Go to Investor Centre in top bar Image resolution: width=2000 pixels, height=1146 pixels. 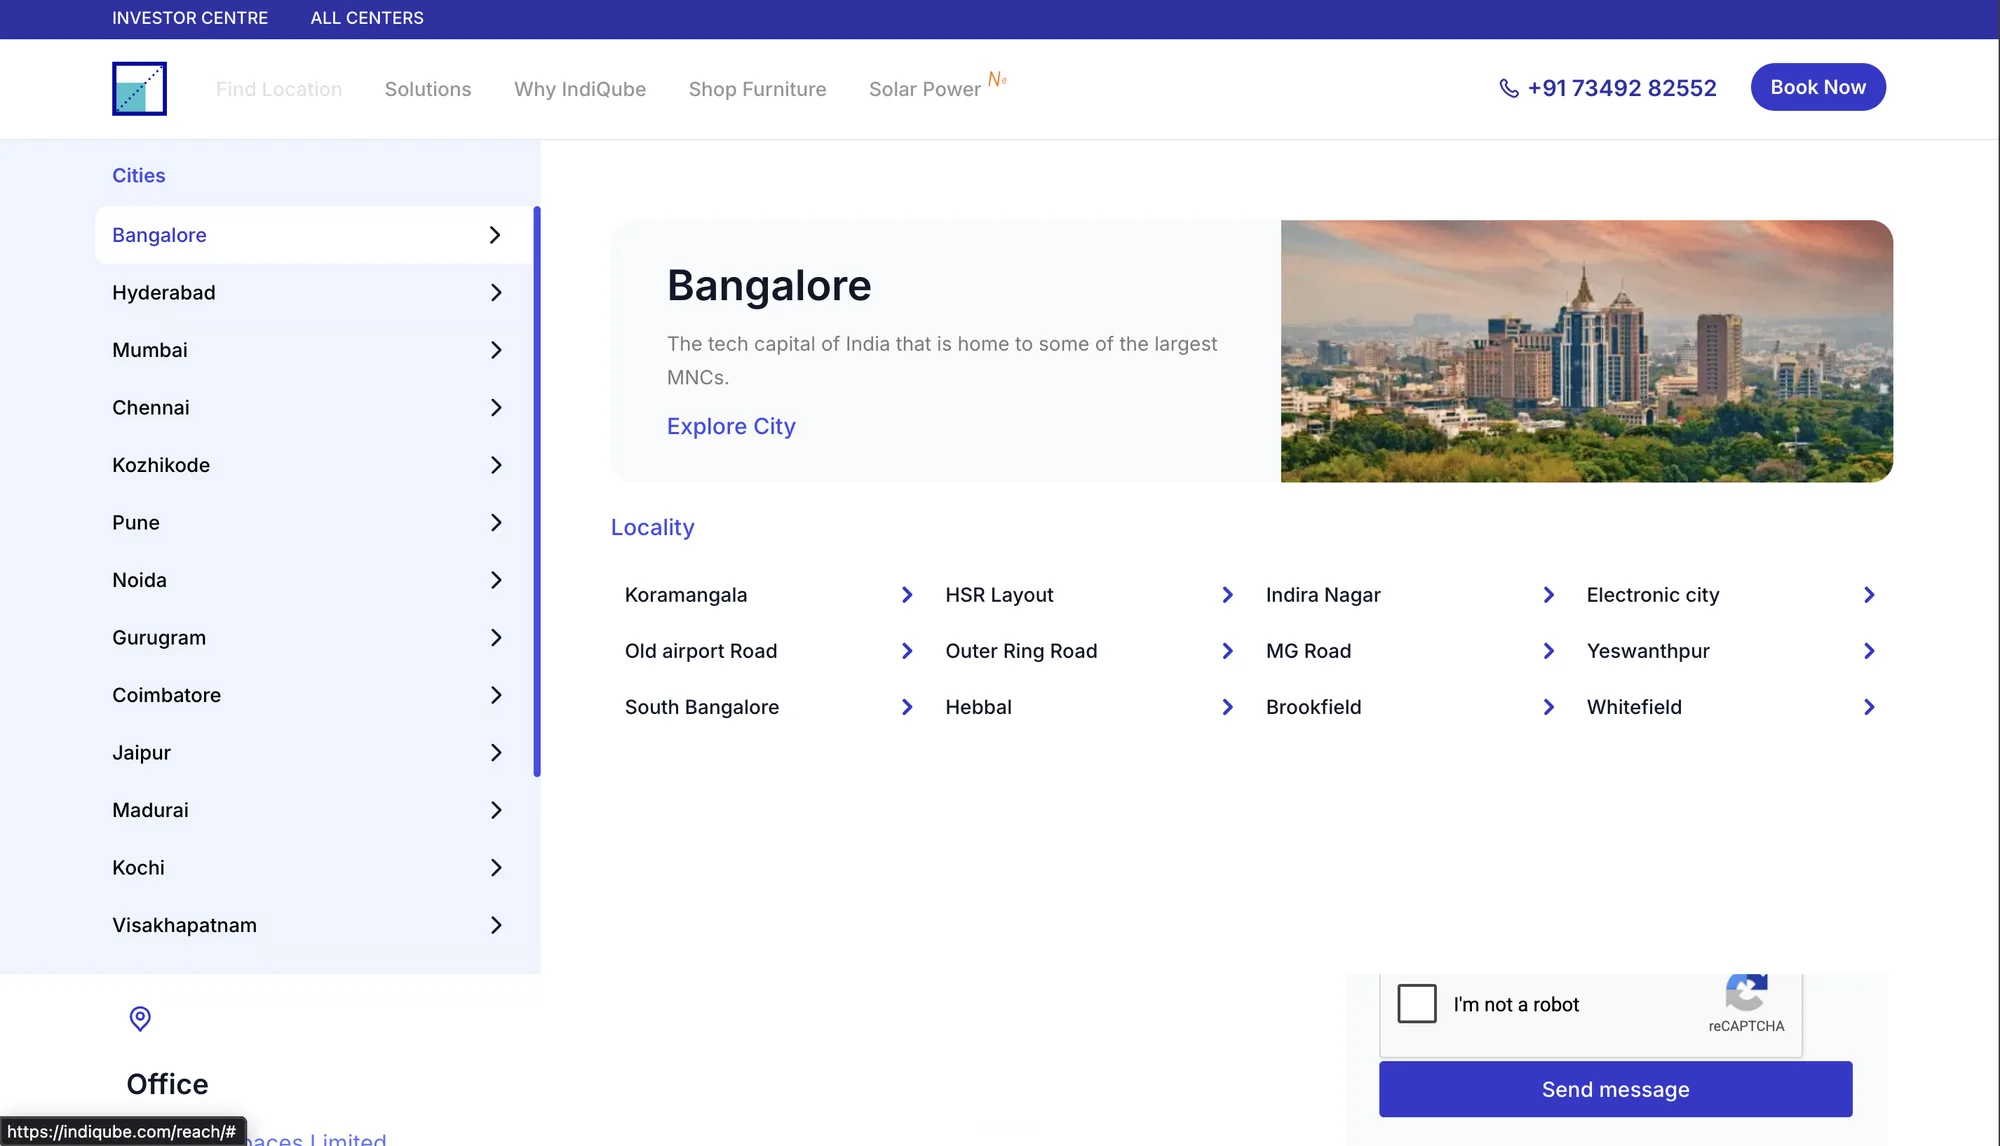190,18
